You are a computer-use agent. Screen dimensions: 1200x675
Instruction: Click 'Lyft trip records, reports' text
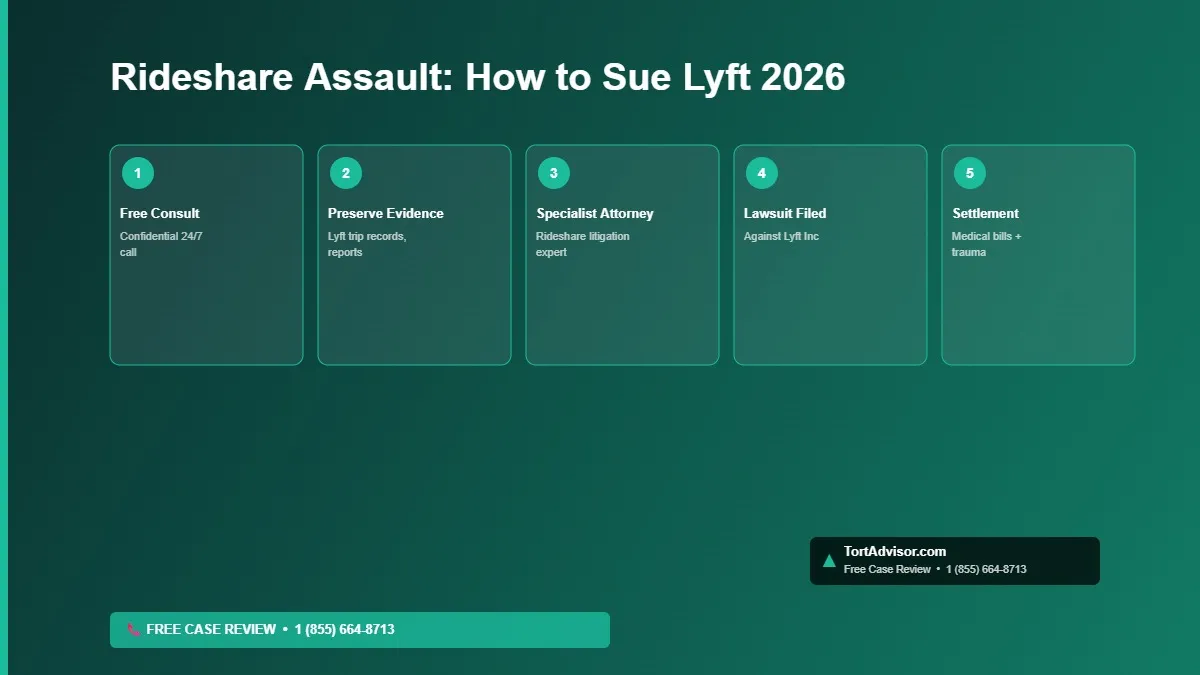[367, 244]
